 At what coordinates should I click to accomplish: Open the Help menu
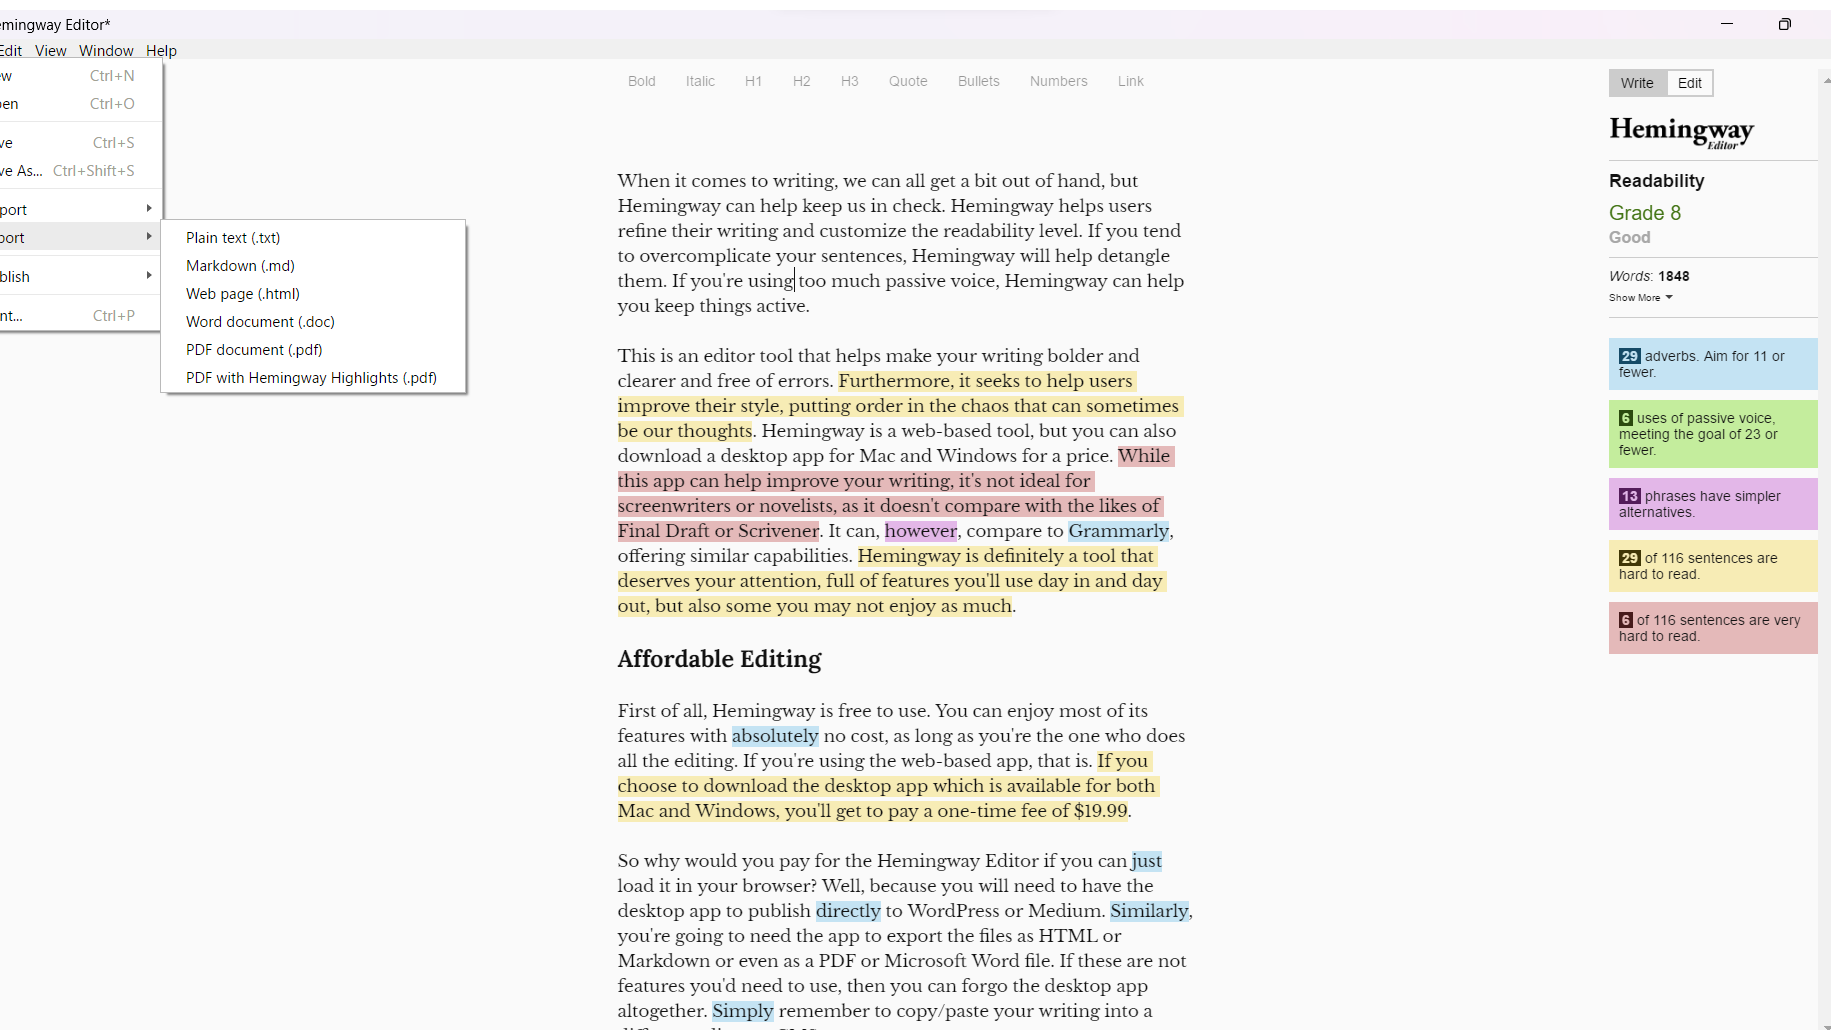pos(161,50)
